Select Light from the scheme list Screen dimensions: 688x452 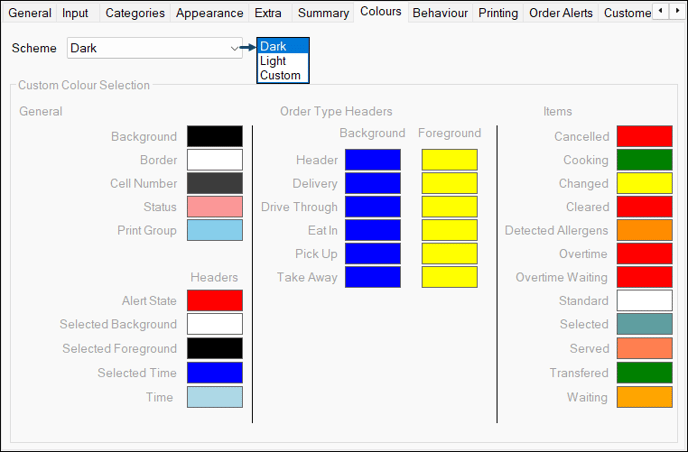point(273,61)
